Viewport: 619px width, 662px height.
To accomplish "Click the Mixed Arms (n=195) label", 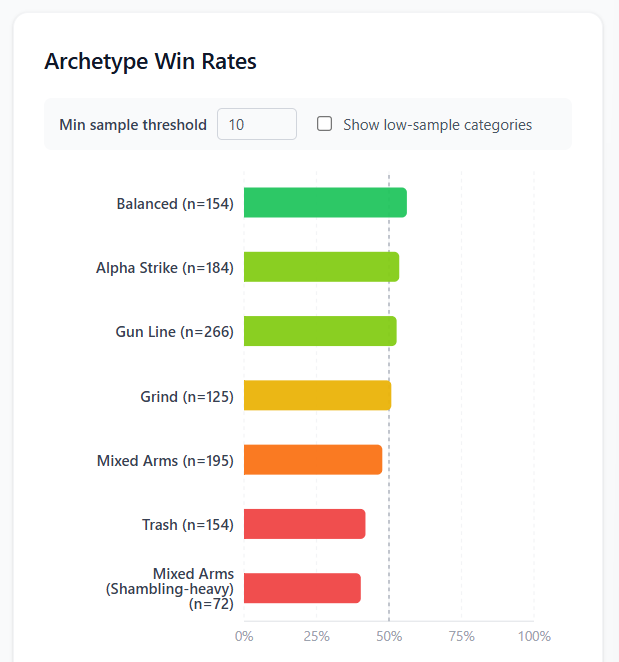I will coord(165,461).
